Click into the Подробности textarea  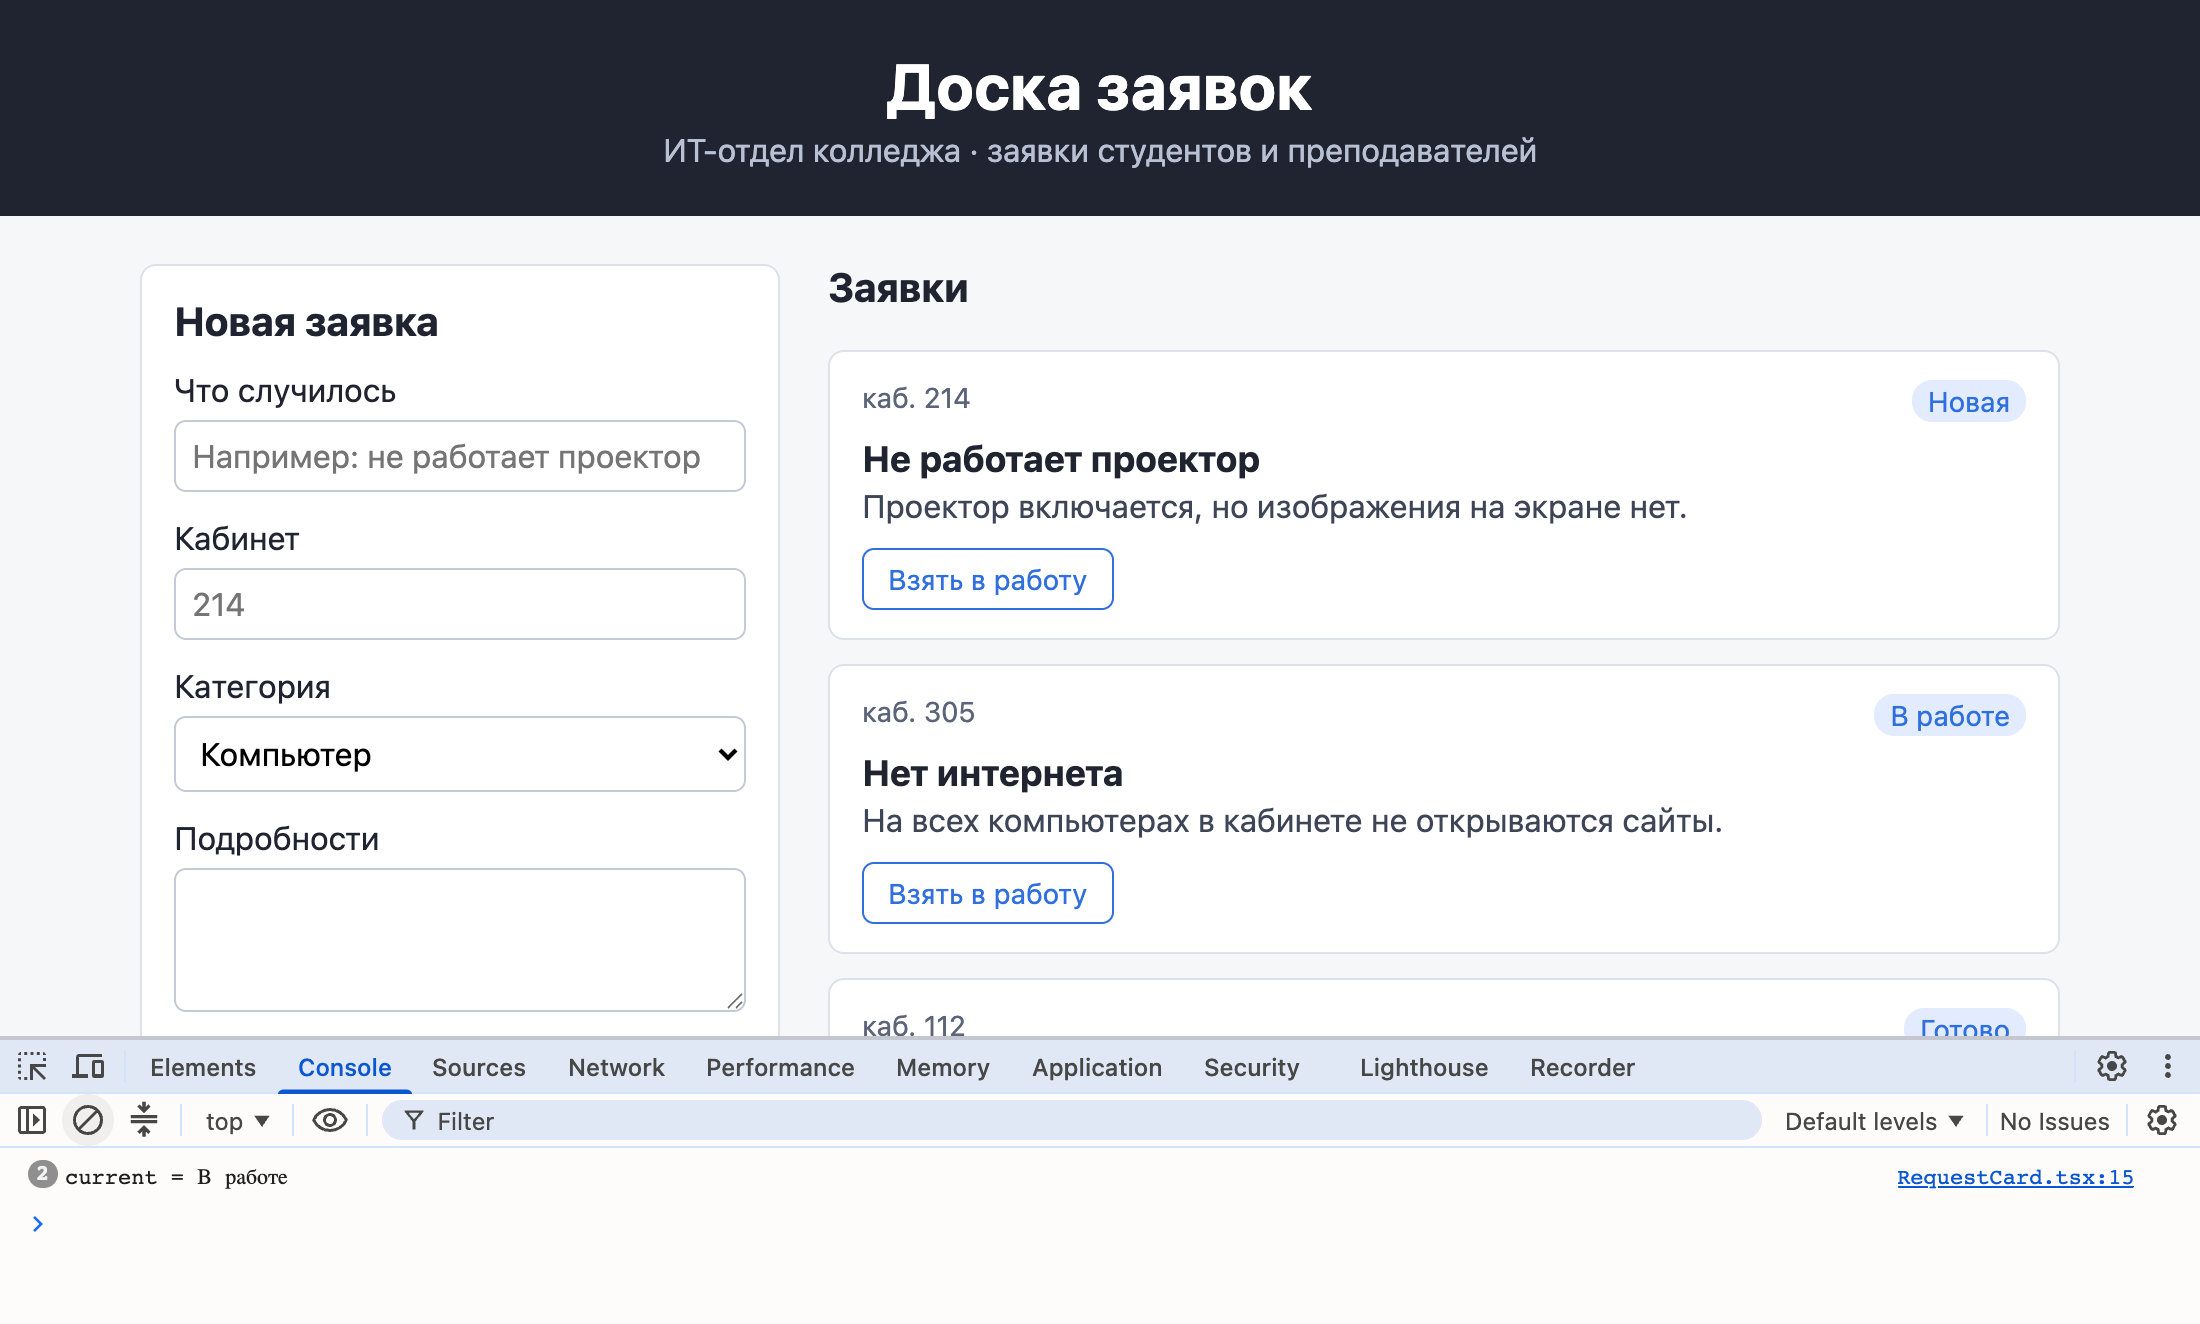pyautogui.click(x=460, y=940)
